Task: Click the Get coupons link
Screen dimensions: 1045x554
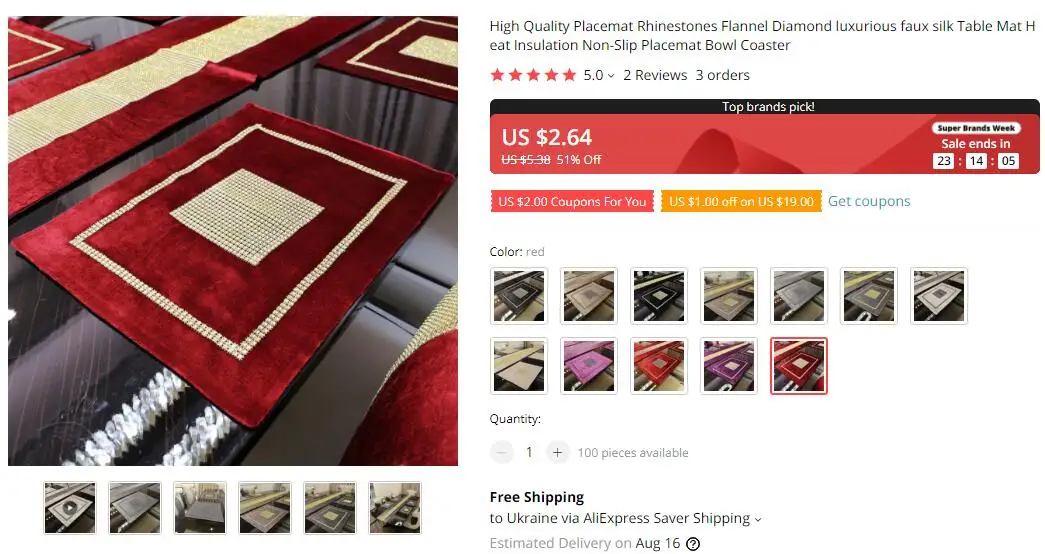Action: coord(869,201)
